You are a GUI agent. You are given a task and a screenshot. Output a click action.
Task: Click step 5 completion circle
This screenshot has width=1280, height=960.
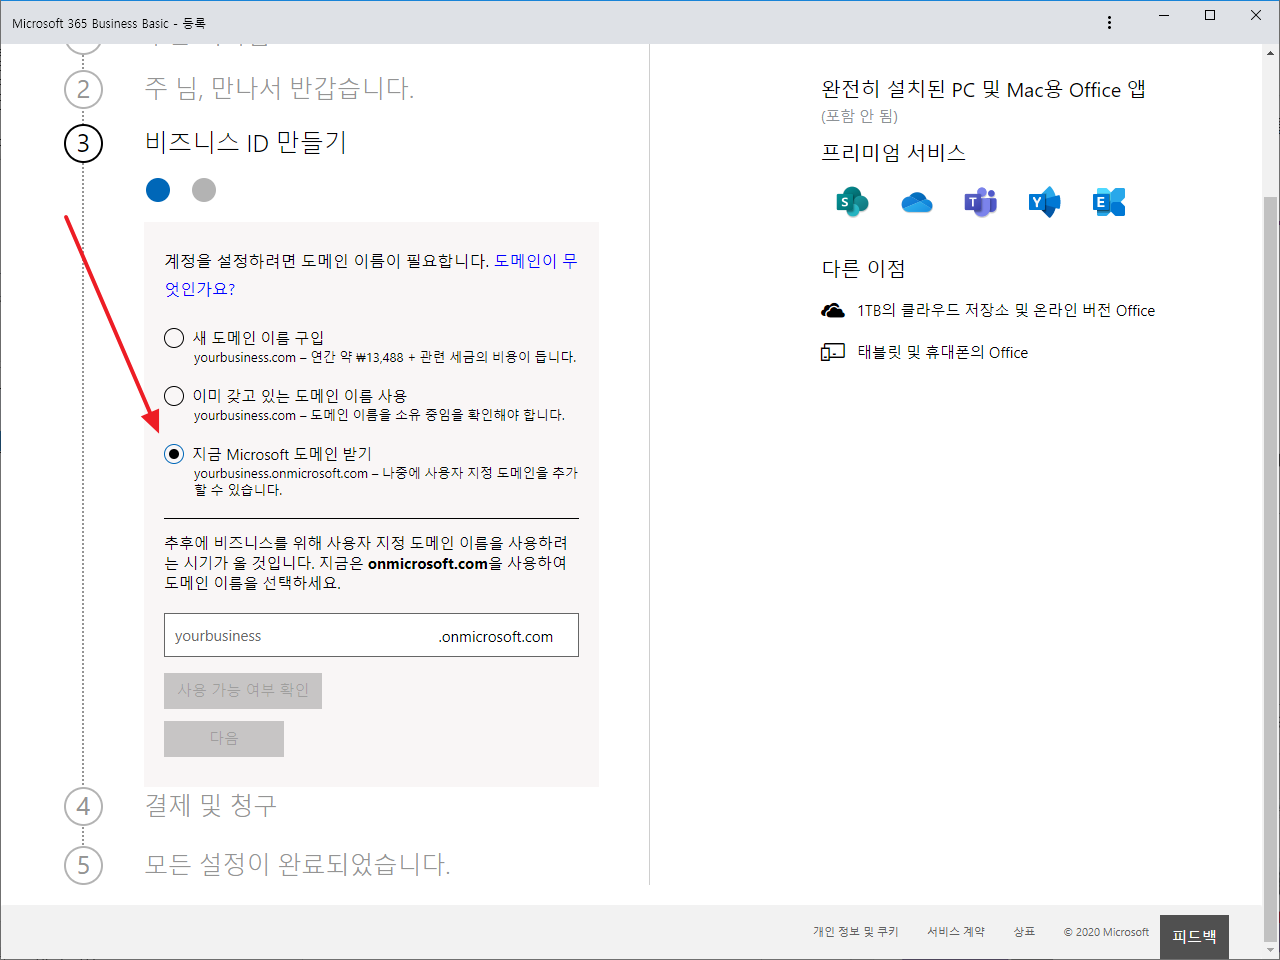click(83, 865)
